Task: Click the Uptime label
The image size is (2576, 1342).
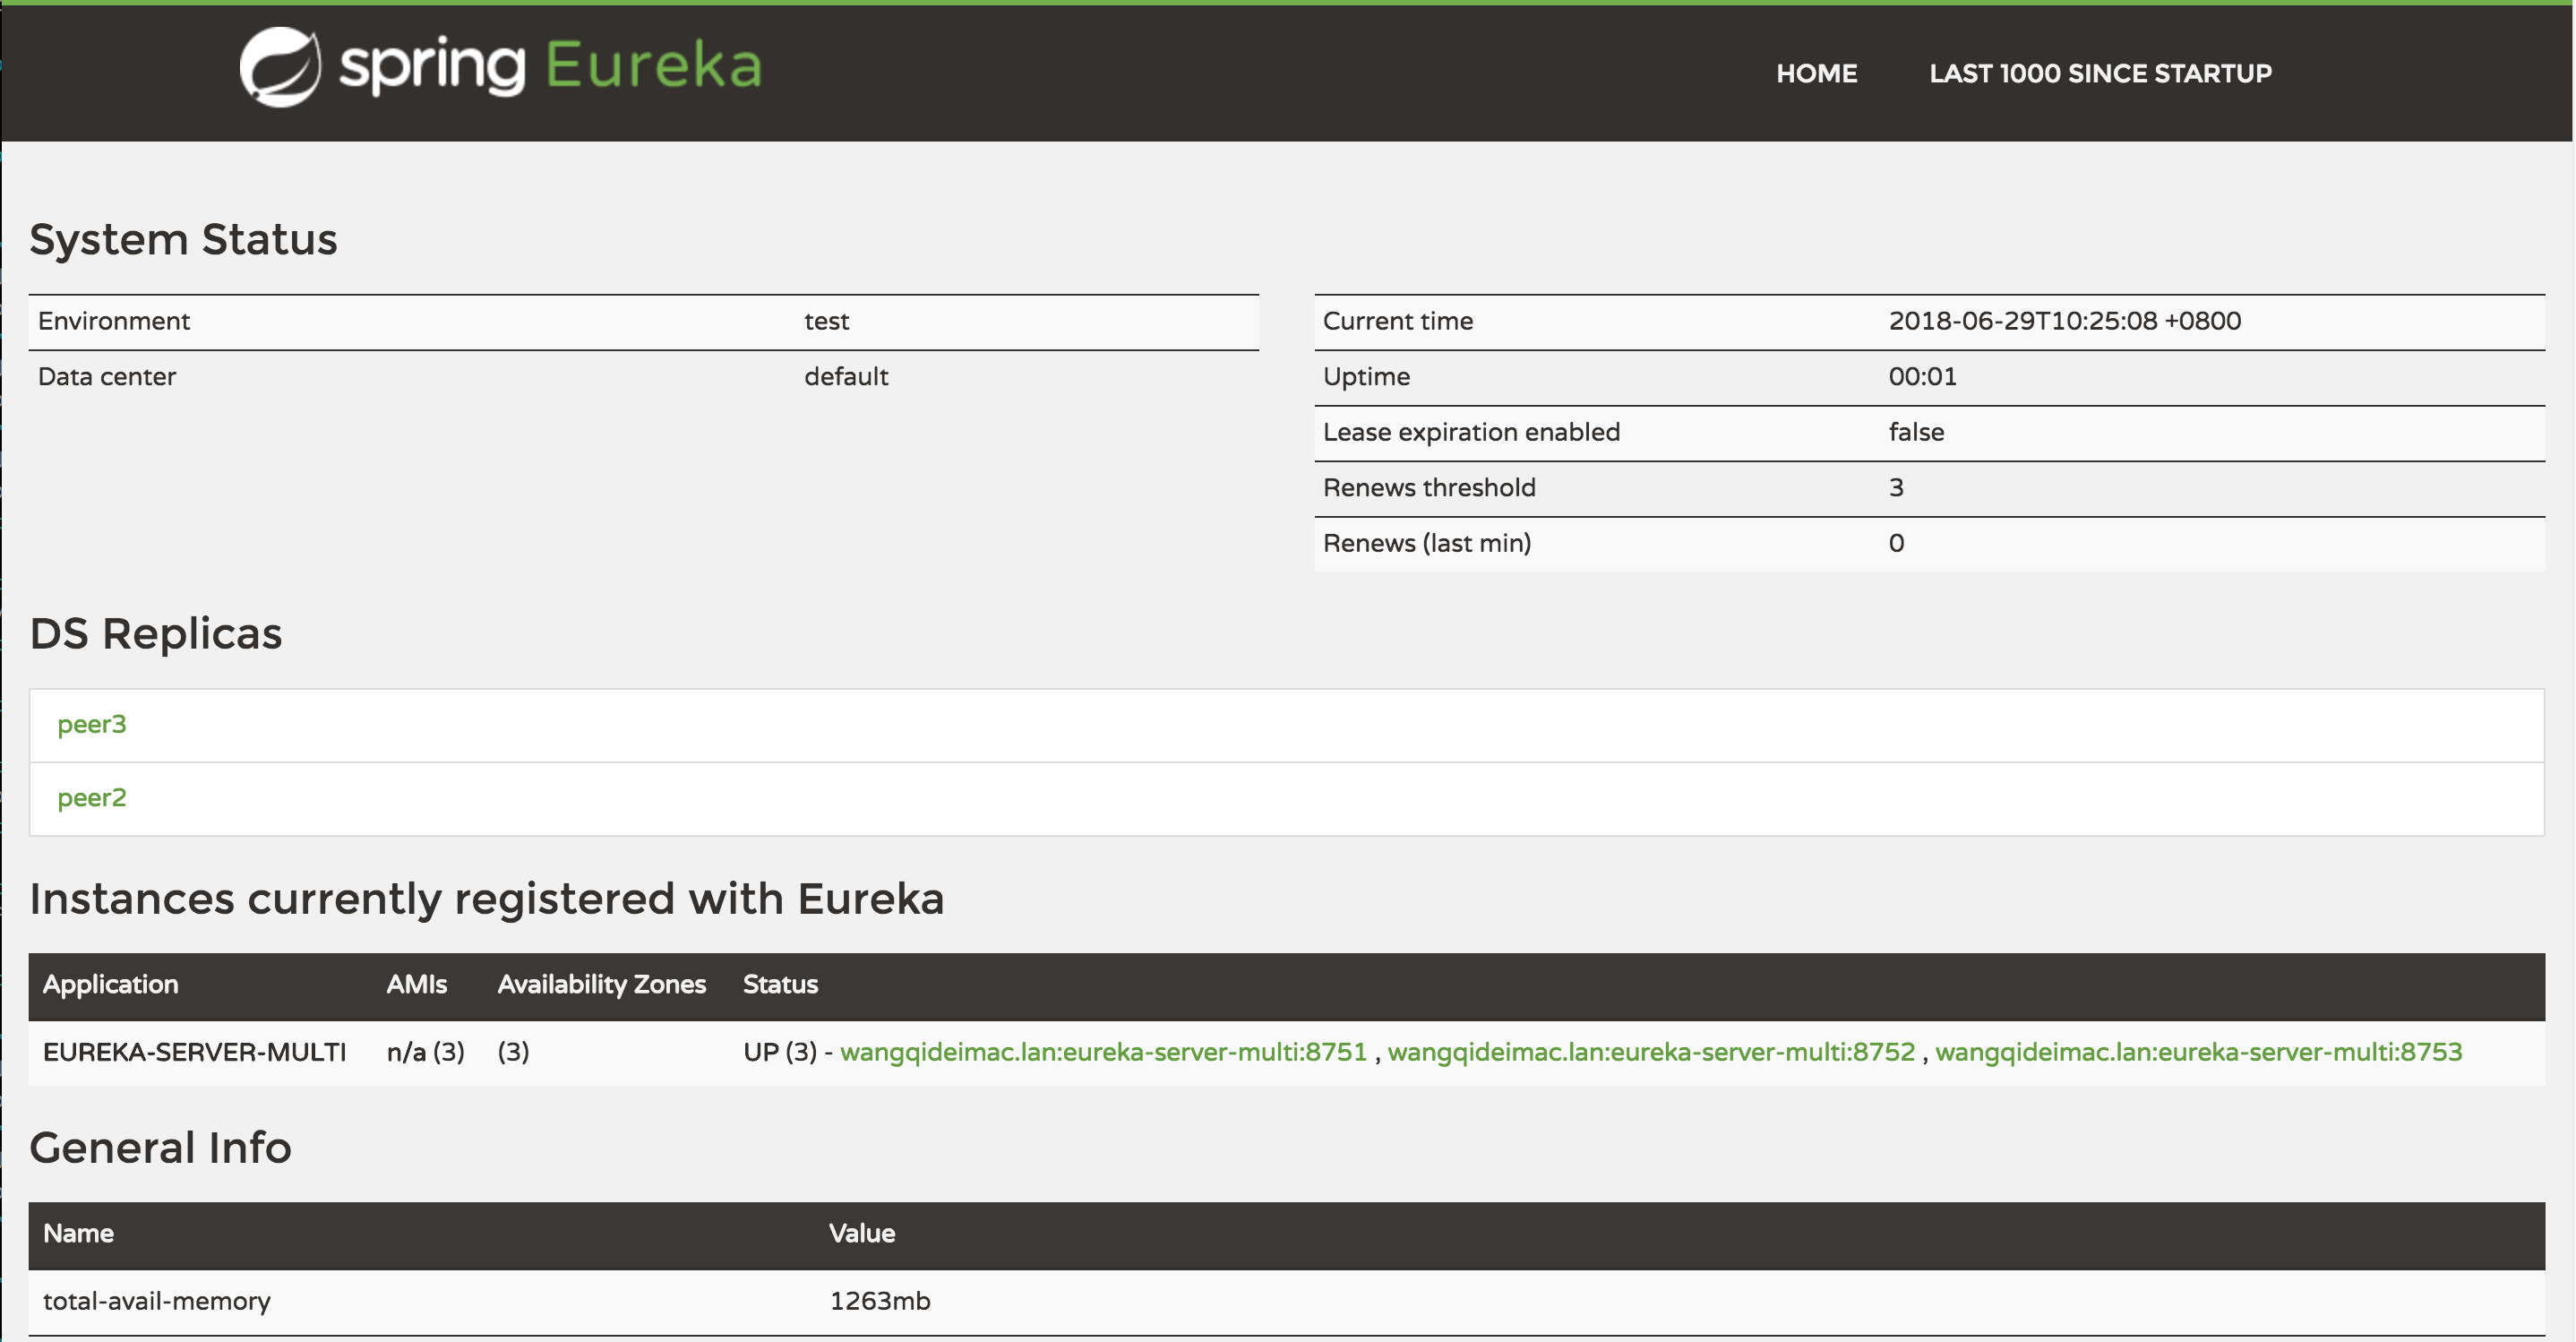Action: [x=1367, y=377]
